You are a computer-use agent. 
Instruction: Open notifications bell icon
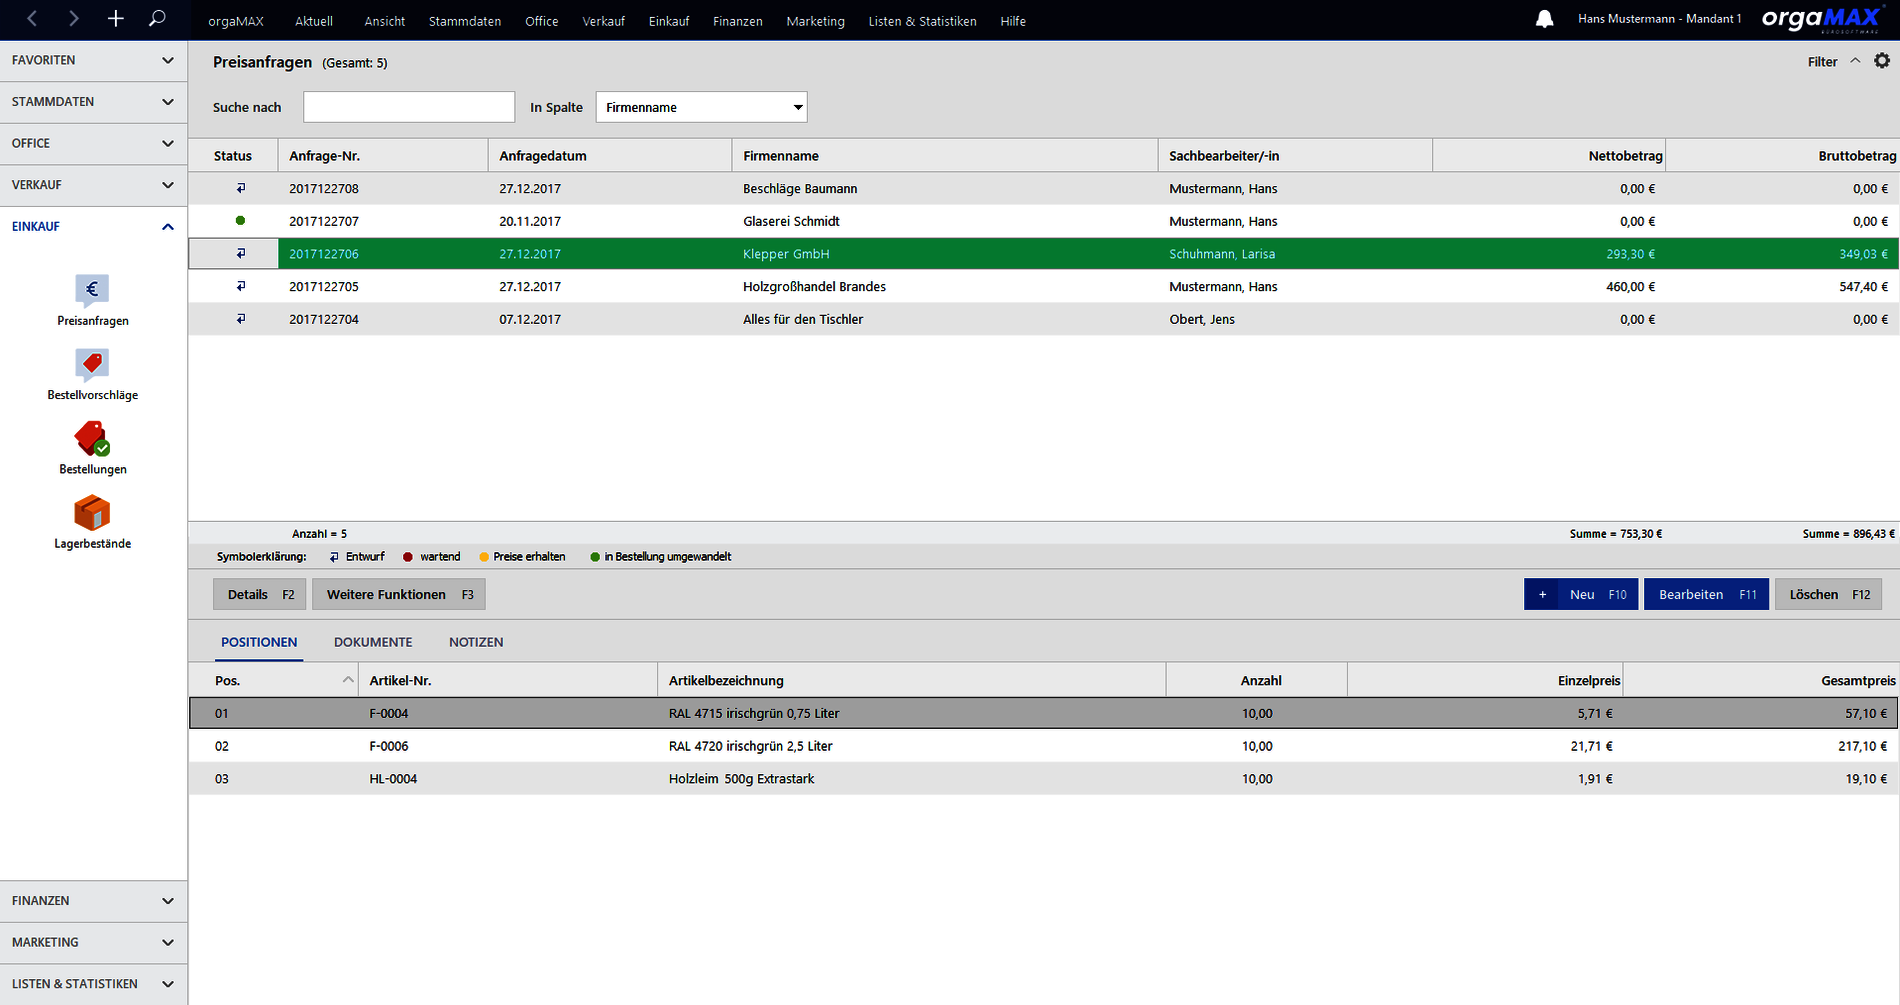pyautogui.click(x=1544, y=19)
